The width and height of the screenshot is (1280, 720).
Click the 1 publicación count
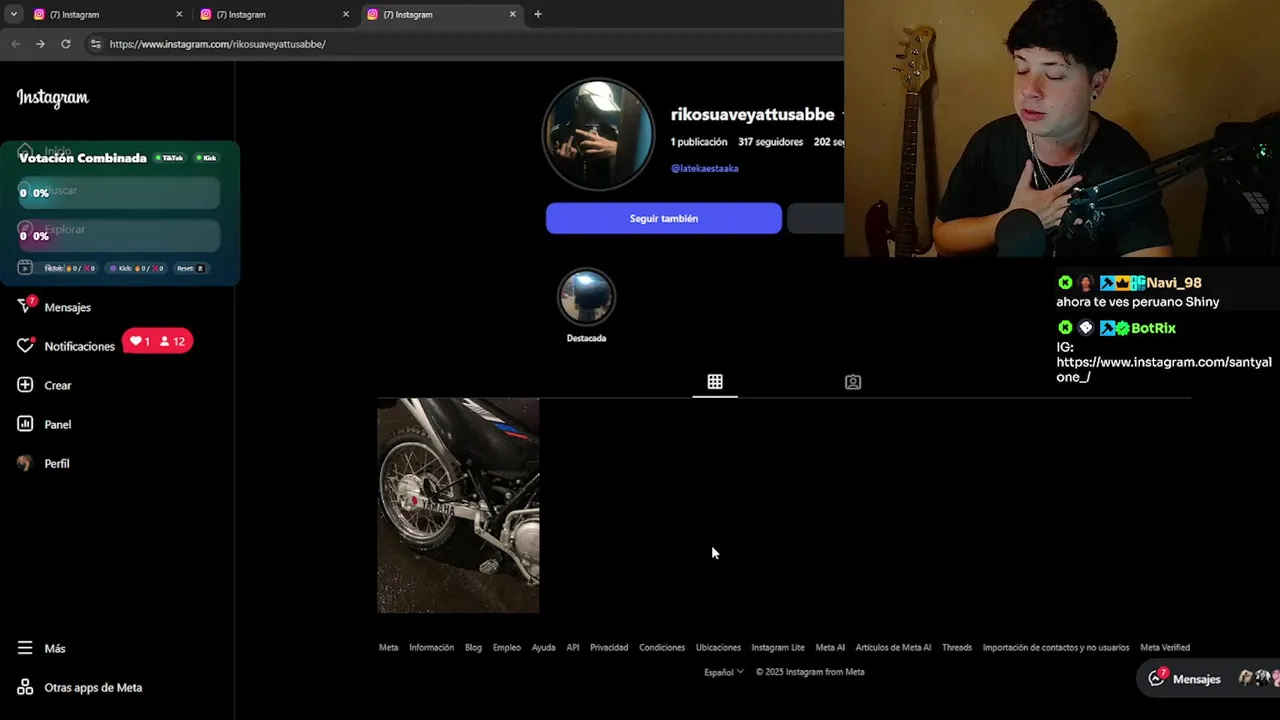click(699, 142)
